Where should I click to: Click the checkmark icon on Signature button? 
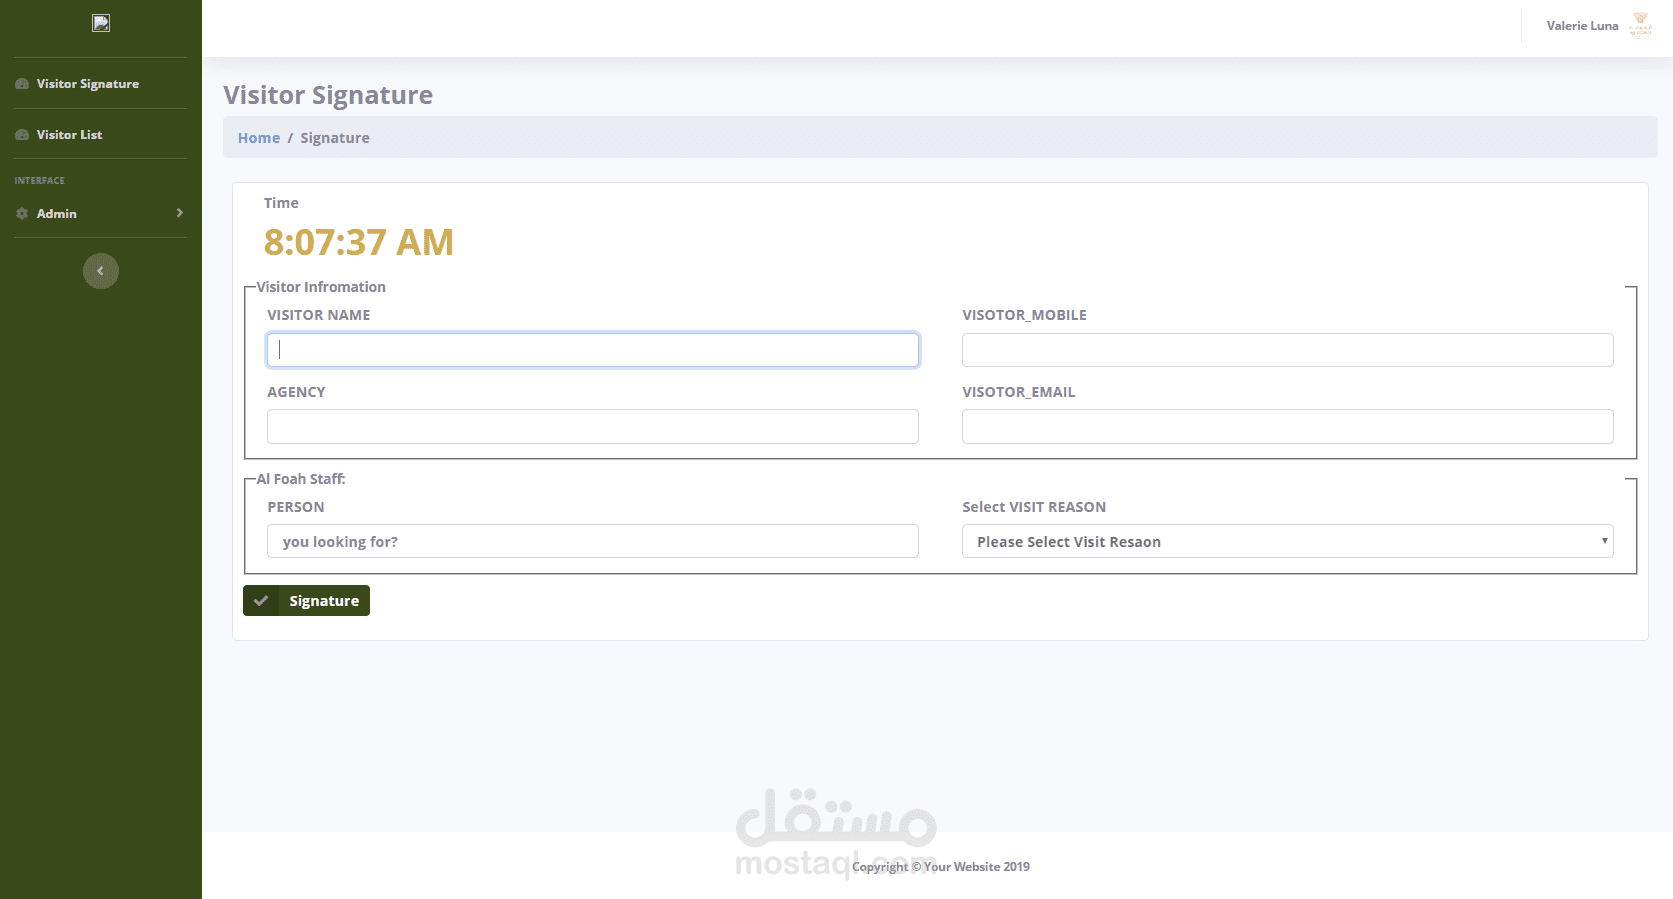tap(261, 601)
